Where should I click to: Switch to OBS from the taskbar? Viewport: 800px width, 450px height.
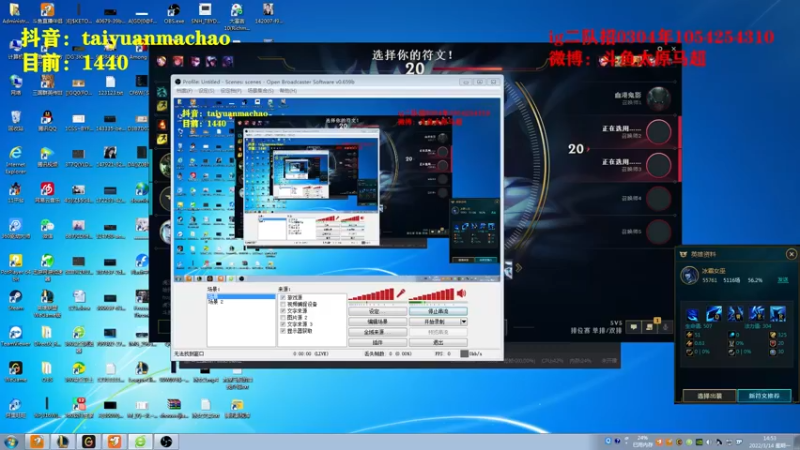[x=166, y=442]
